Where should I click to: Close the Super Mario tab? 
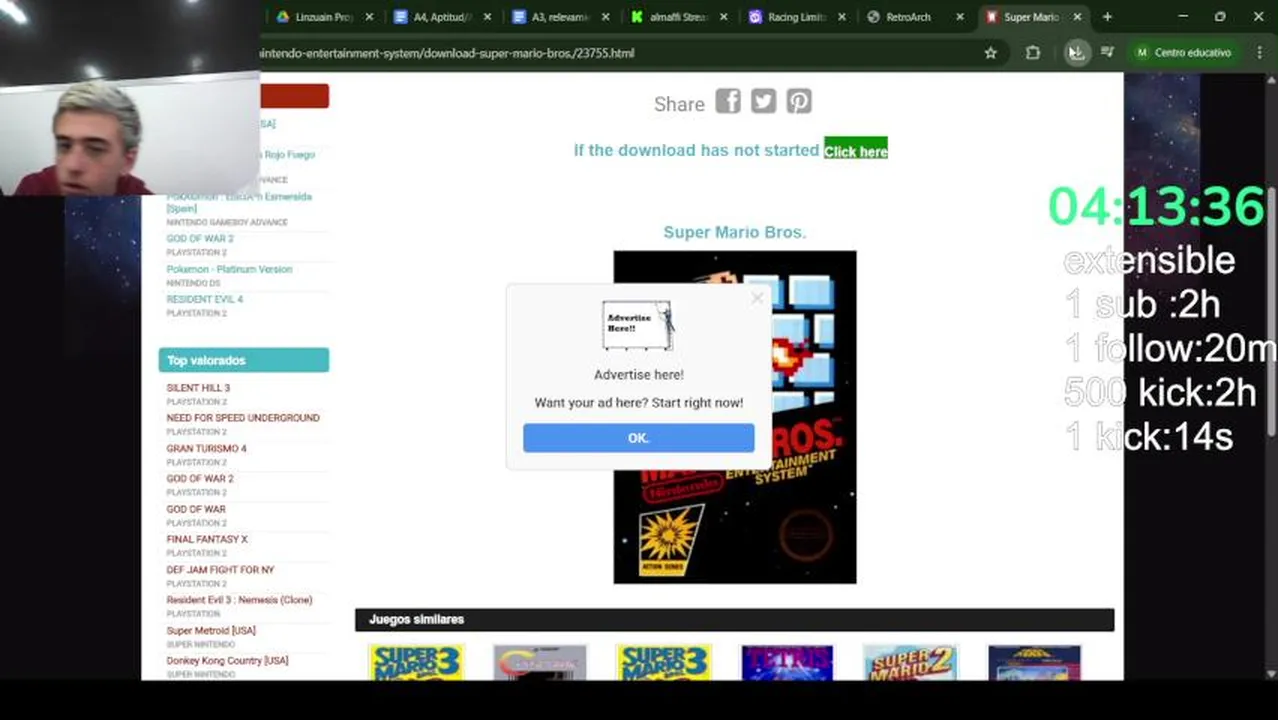pyautogui.click(x=1077, y=17)
